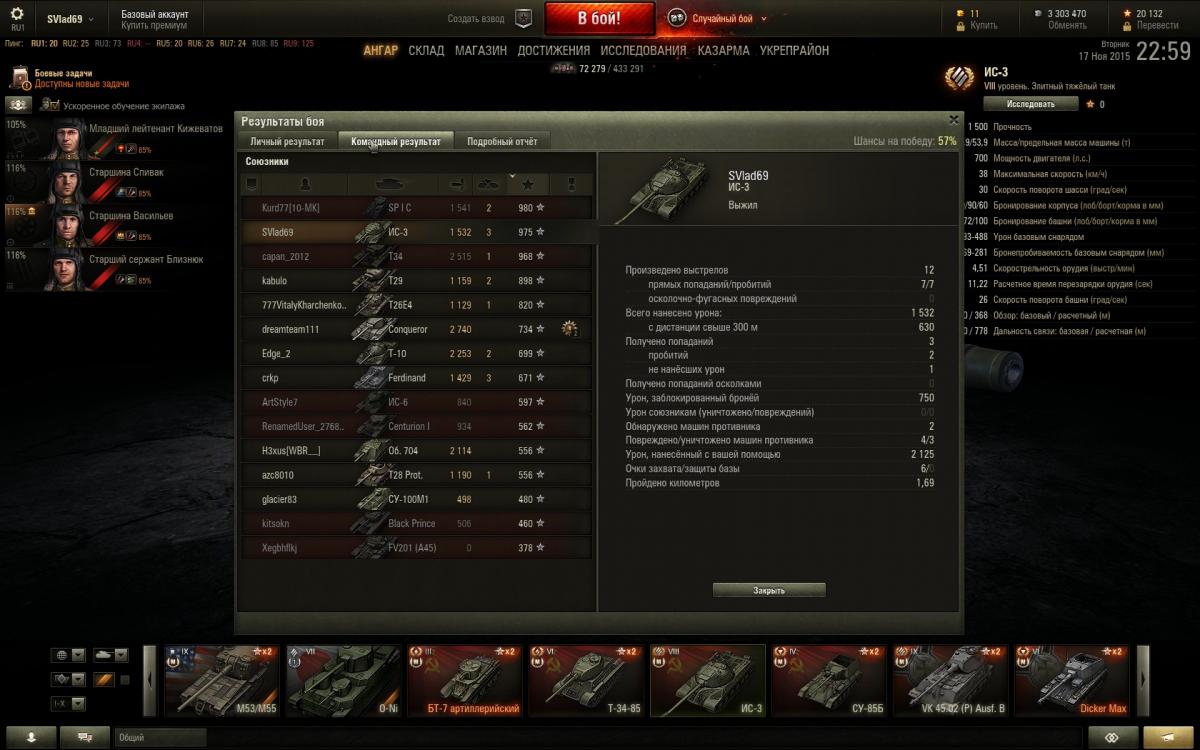This screenshot has width=1200, height=750.
Task: Select the Т-34-85 tank in carousel
Action: coord(586,680)
